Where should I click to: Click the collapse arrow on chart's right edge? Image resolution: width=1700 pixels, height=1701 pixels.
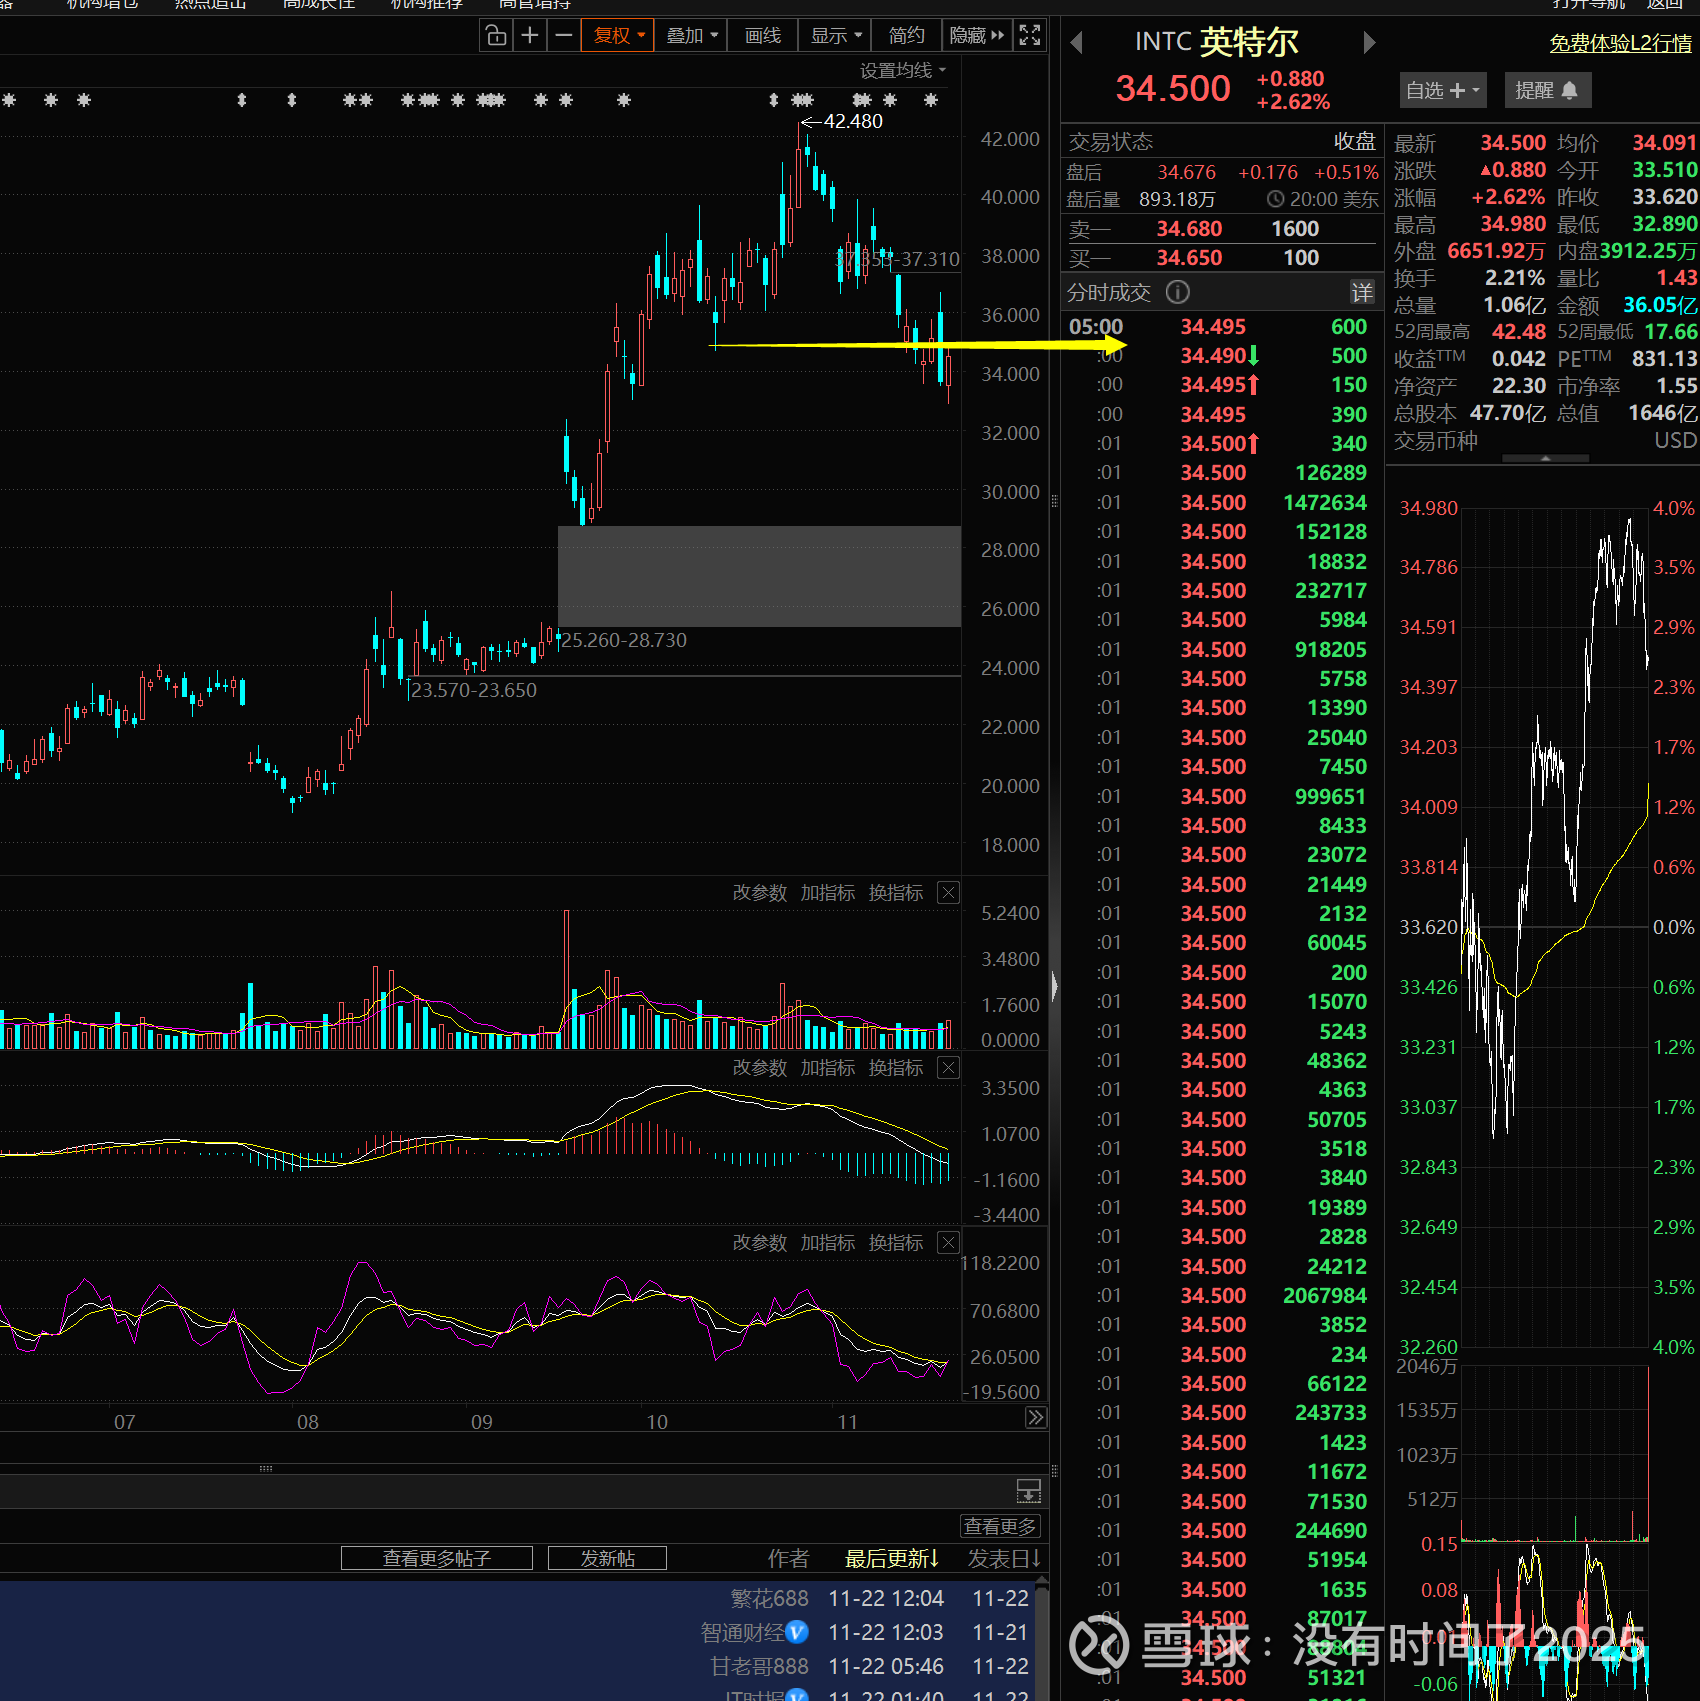point(1054,986)
